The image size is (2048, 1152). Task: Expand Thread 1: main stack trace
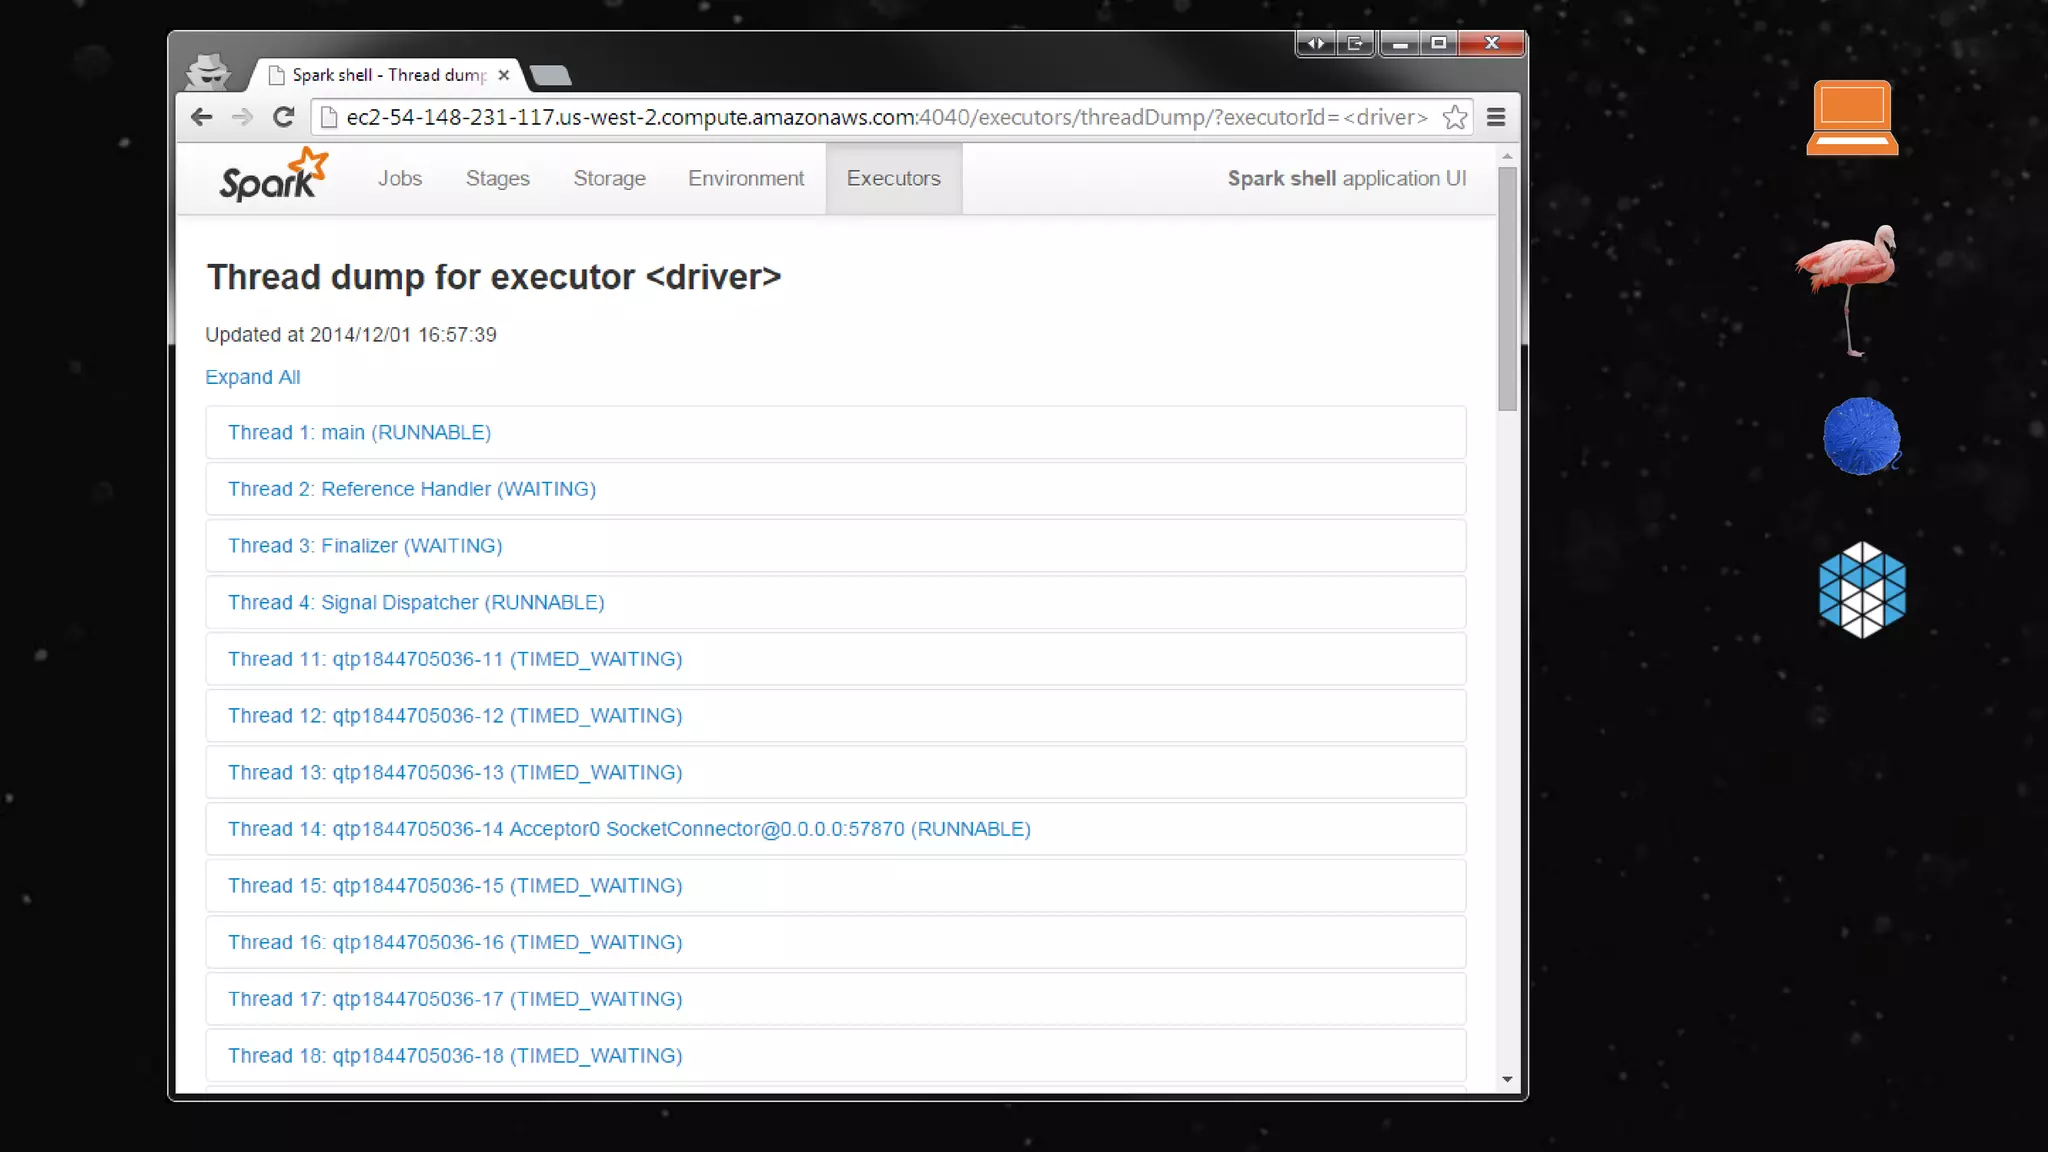tap(359, 432)
